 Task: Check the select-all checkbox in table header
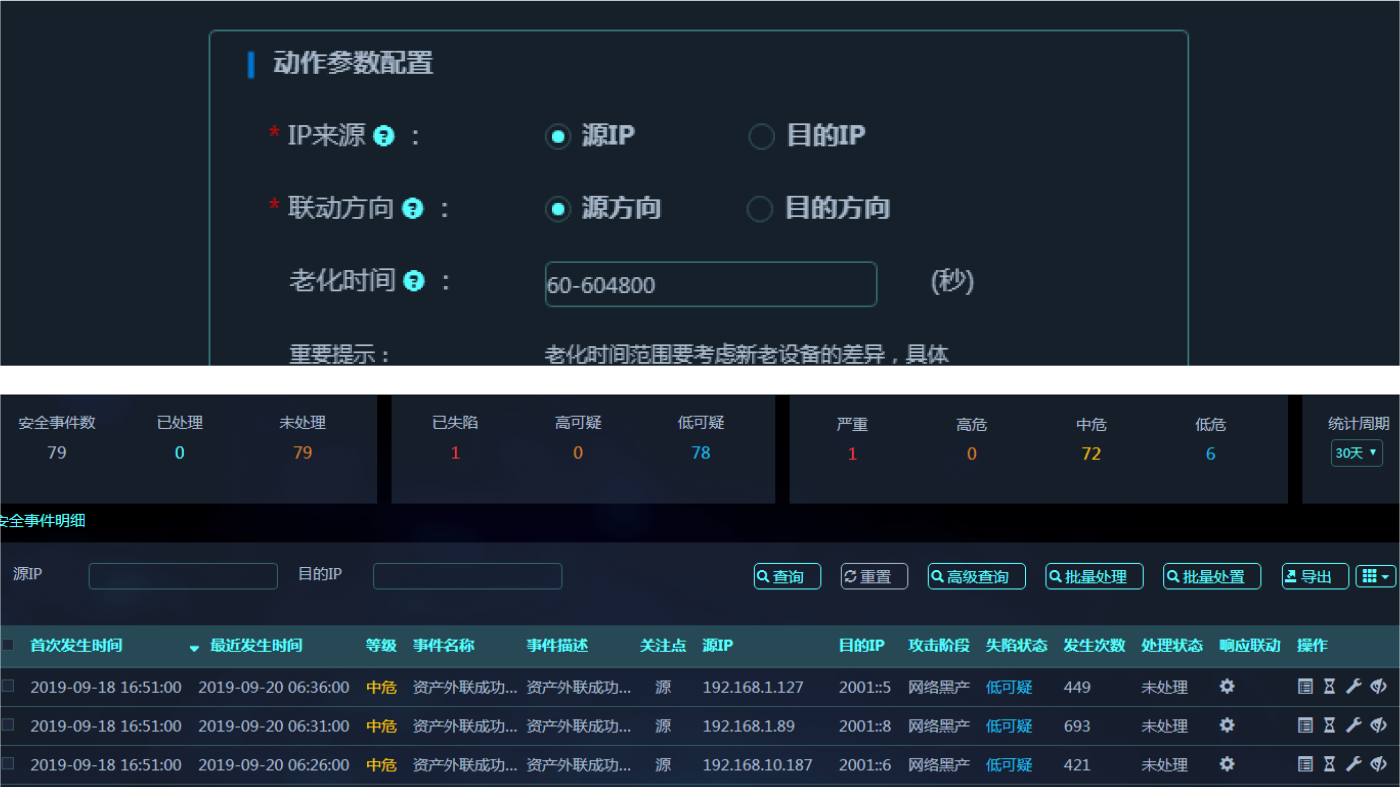tap(8, 645)
